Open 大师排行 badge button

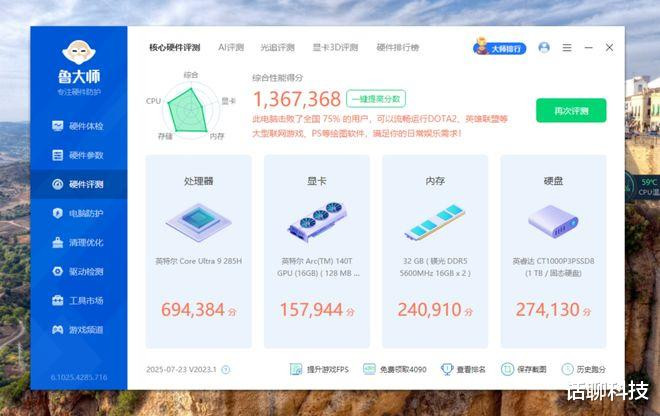coord(500,48)
